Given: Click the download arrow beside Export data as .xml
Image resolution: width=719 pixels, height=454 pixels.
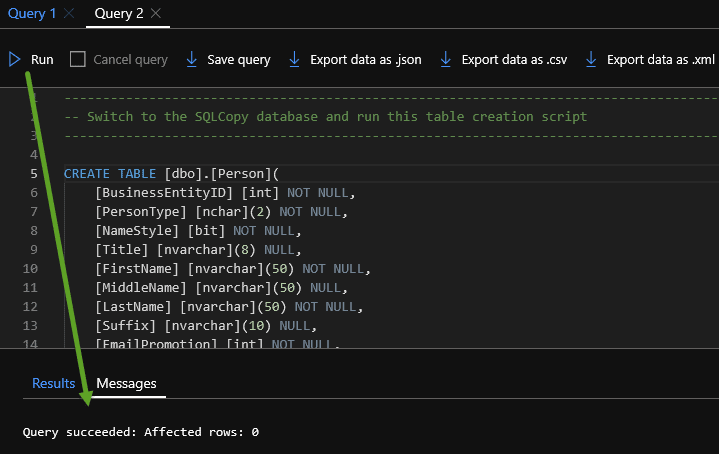Looking at the screenshot, I should pos(592,59).
